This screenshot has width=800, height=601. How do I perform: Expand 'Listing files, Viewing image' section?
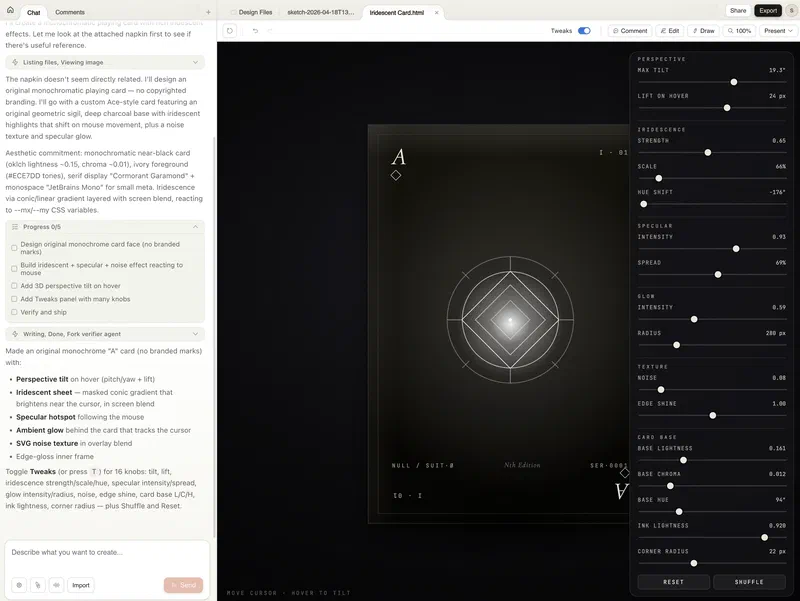(x=105, y=62)
